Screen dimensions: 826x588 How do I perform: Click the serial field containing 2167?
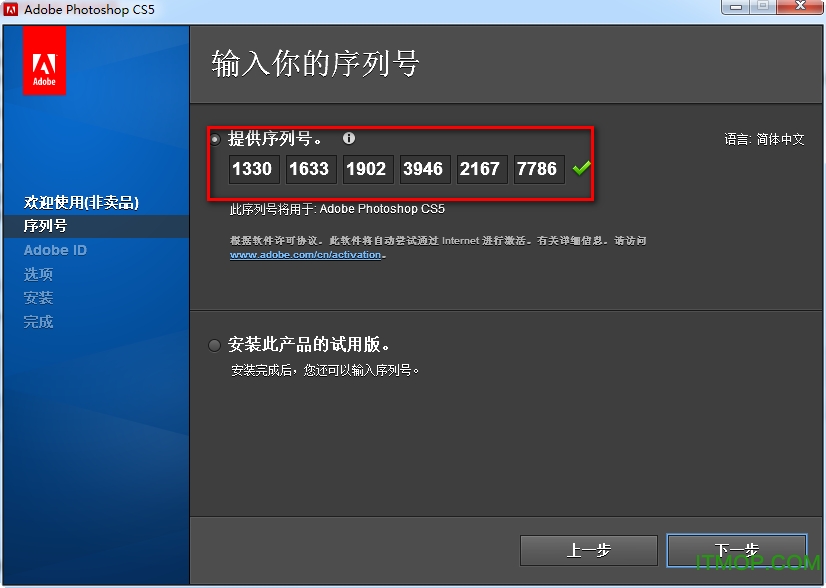click(x=482, y=169)
